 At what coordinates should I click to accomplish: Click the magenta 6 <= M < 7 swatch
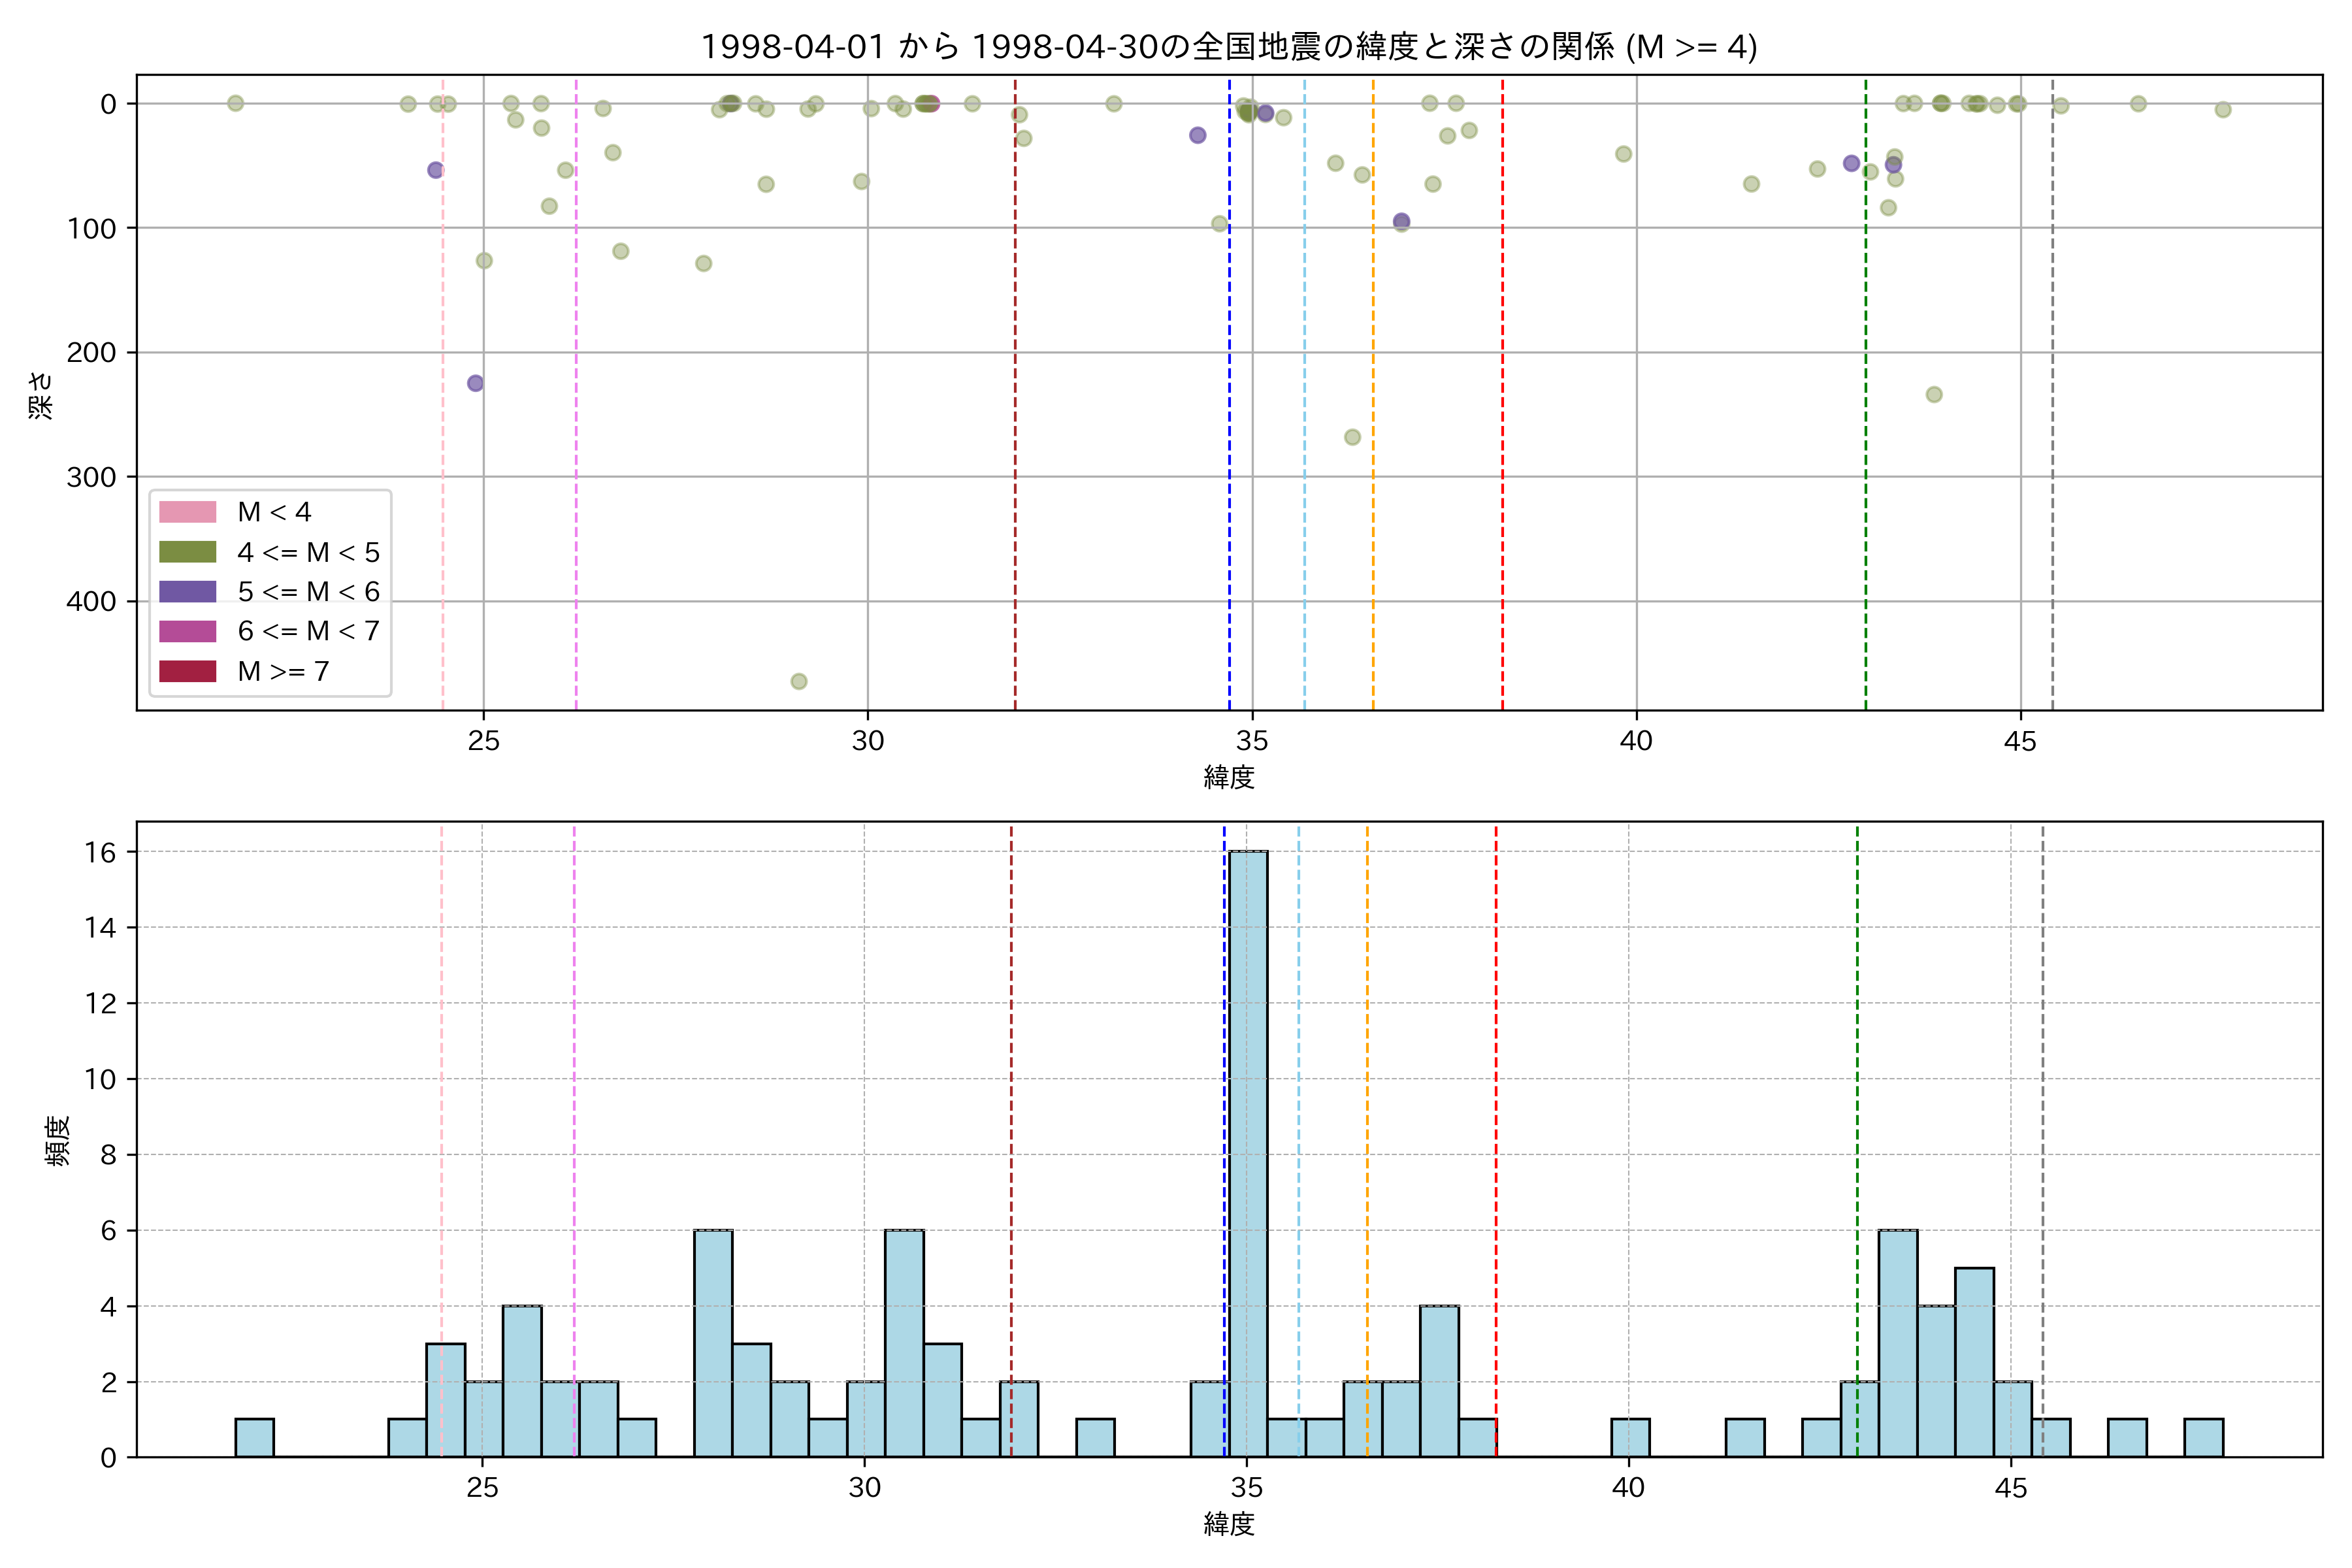tap(187, 631)
